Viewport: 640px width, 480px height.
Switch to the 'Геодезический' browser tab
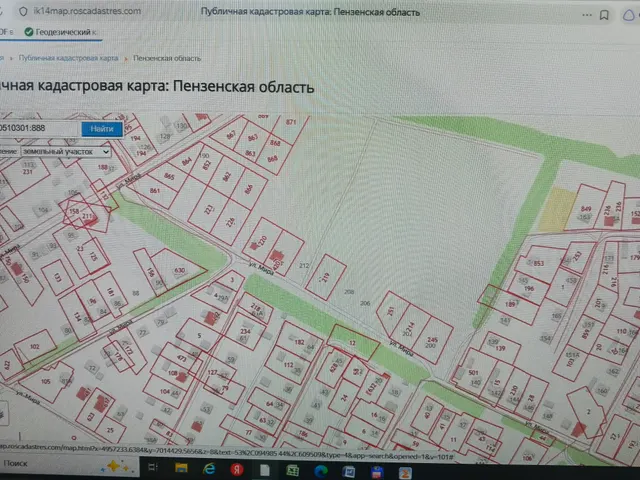[60, 32]
